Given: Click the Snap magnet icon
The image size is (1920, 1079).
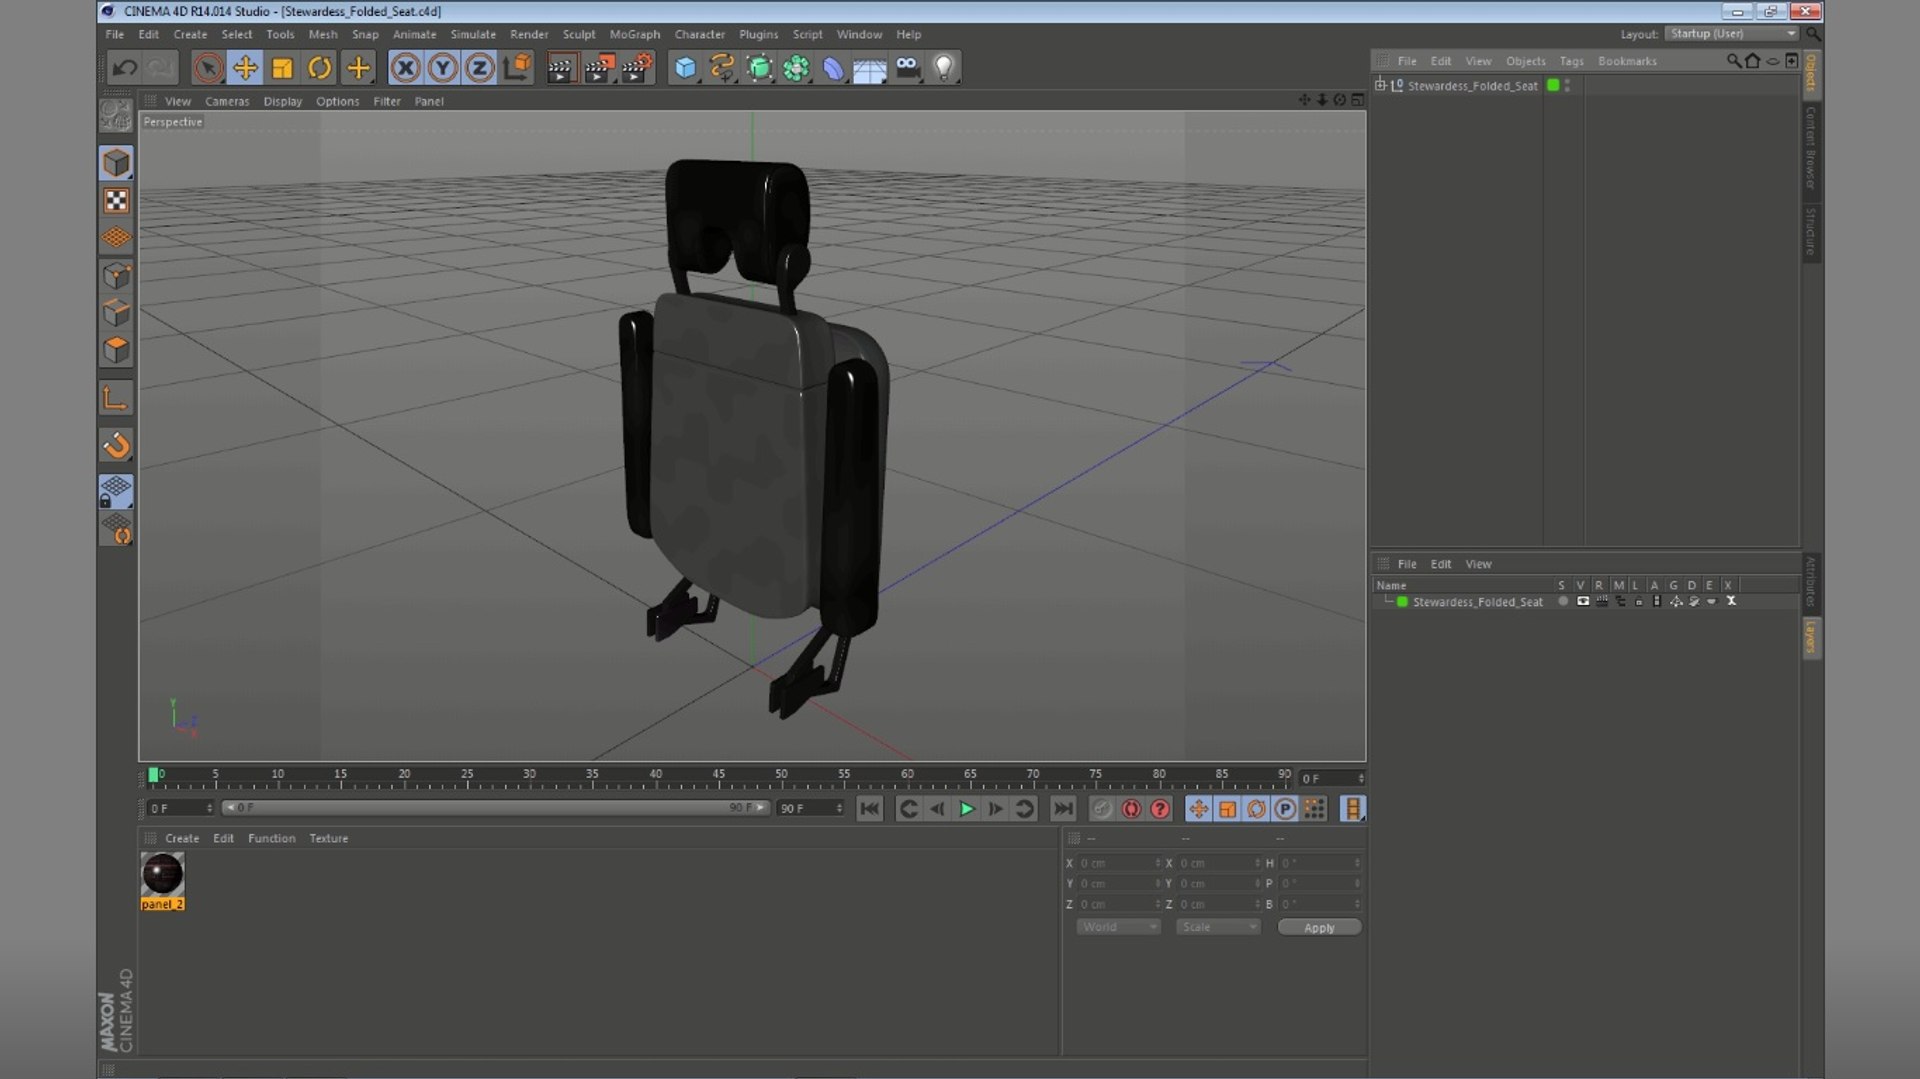Looking at the screenshot, I should 116,445.
